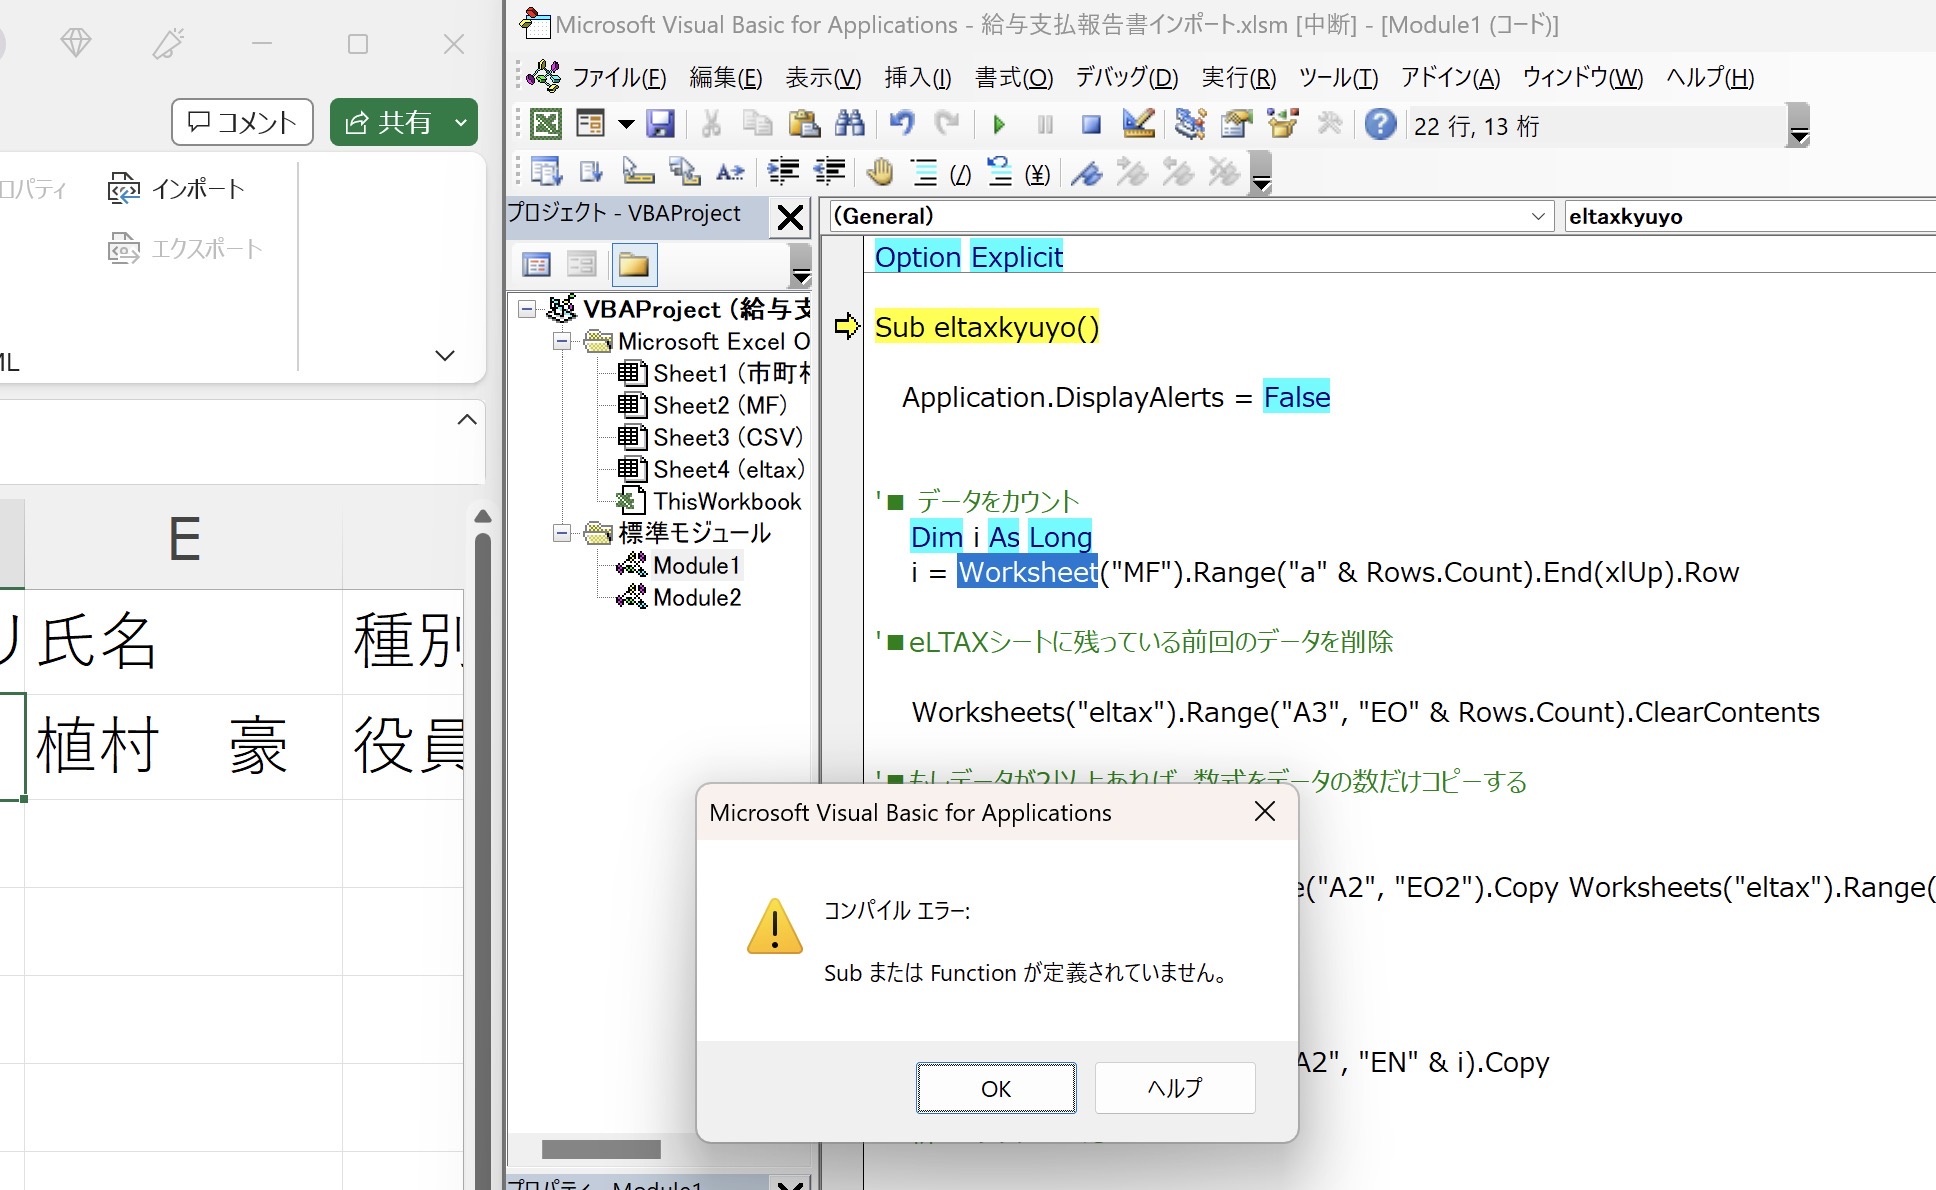Screen dimensions: 1936x1190
Task: Open the 実行(R) menu
Action: [1239, 77]
